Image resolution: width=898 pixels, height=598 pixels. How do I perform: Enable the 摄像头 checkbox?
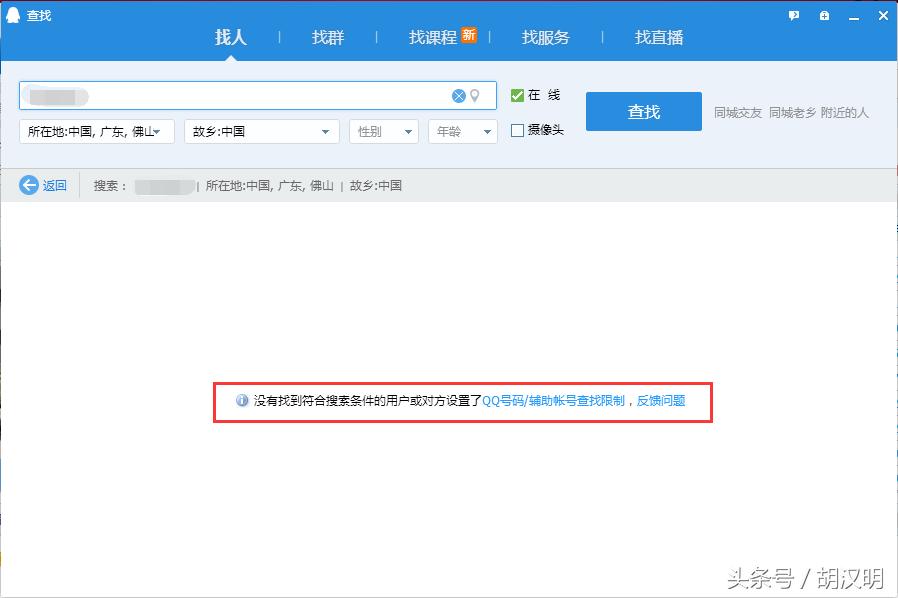point(517,129)
